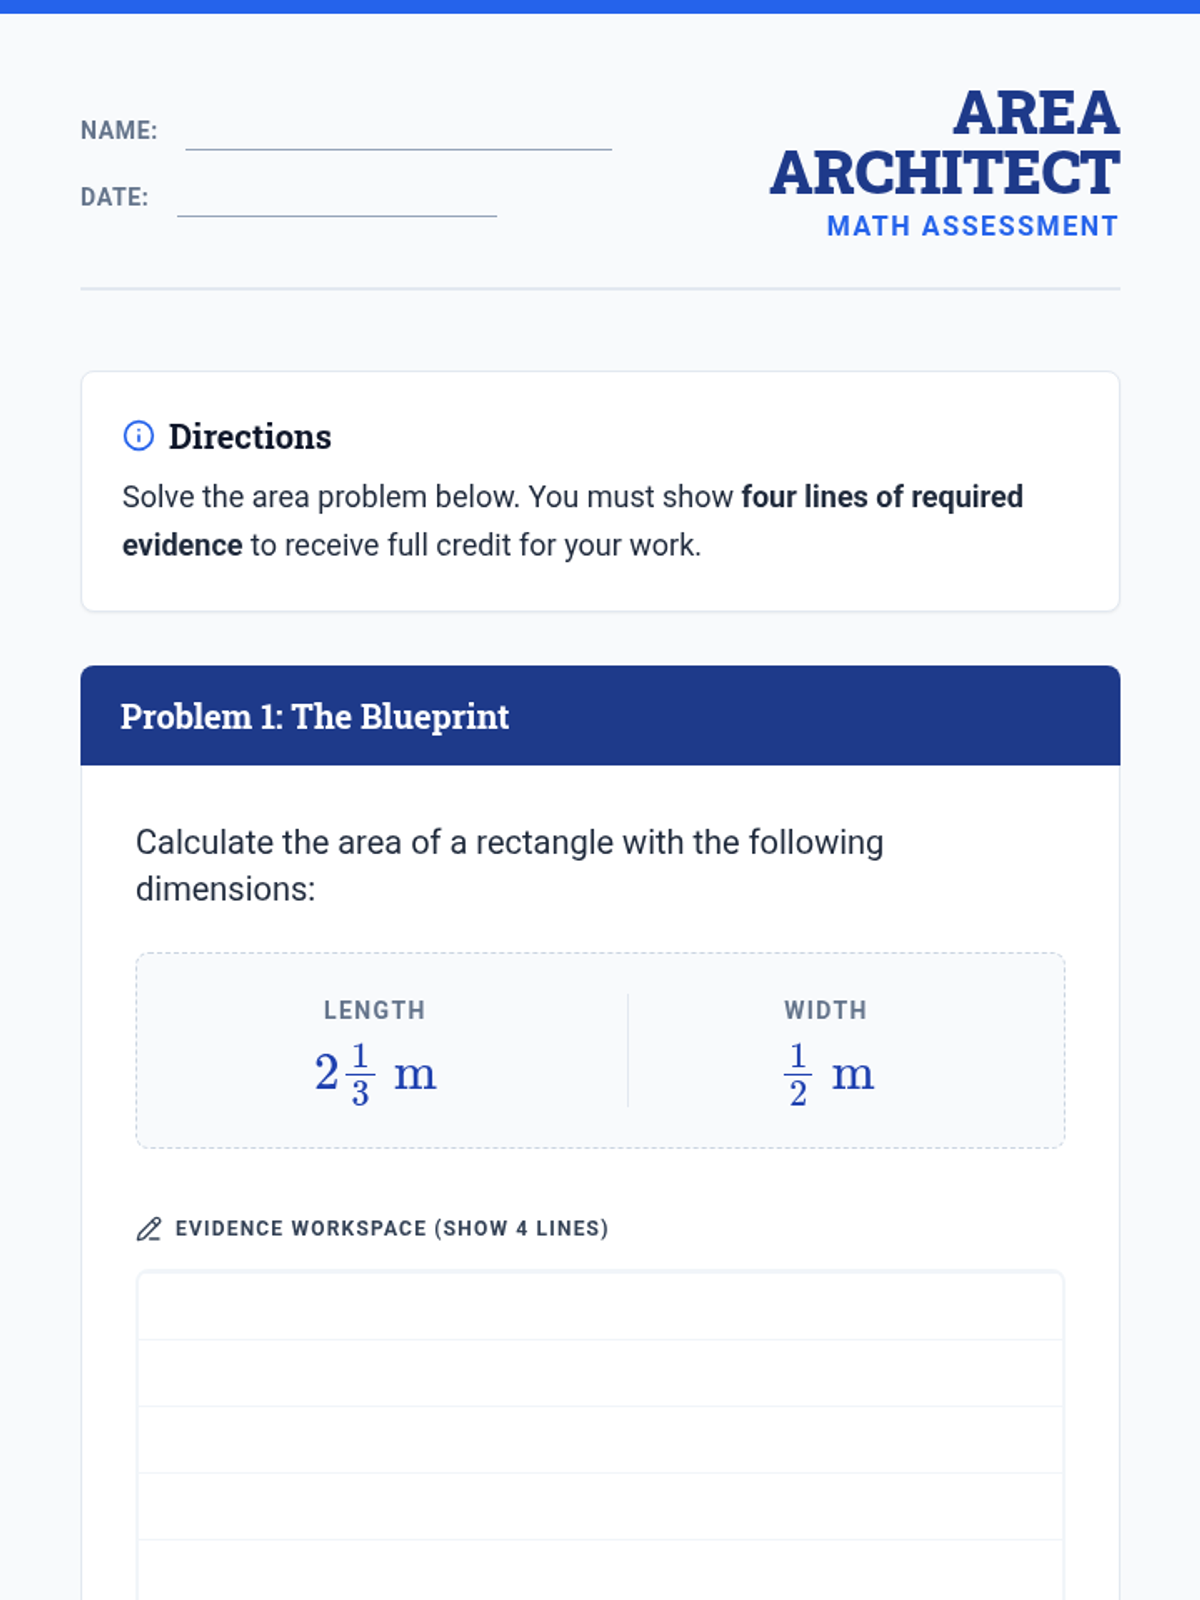Click the NAME input line
Image resolution: width=1200 pixels, height=1600 pixels.
click(398, 134)
